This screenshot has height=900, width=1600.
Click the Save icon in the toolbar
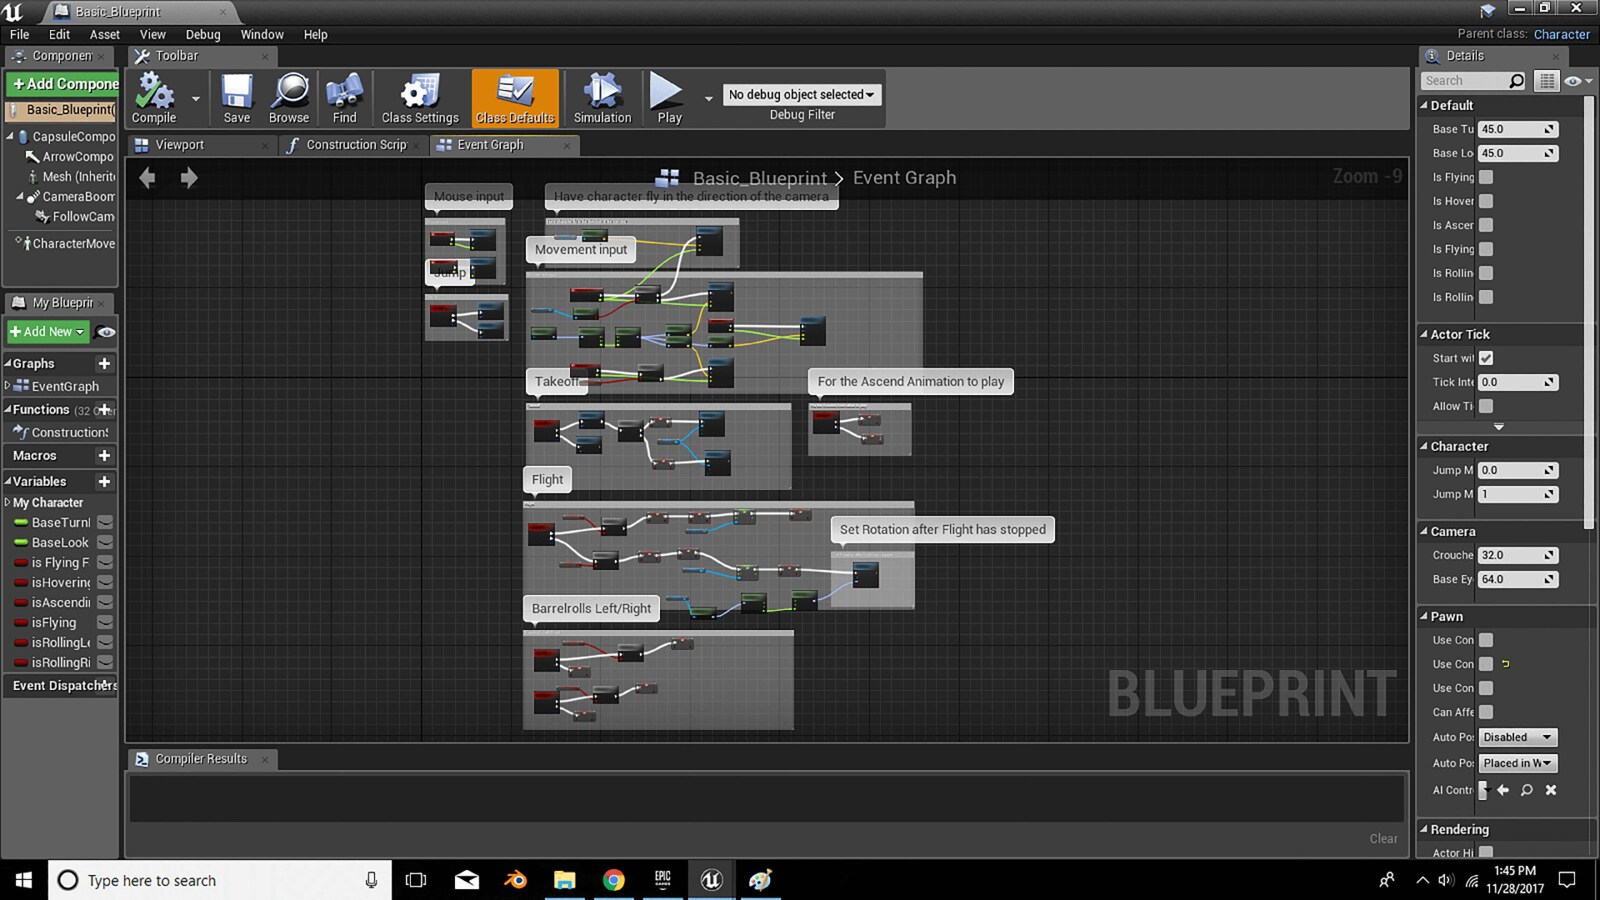tap(236, 97)
